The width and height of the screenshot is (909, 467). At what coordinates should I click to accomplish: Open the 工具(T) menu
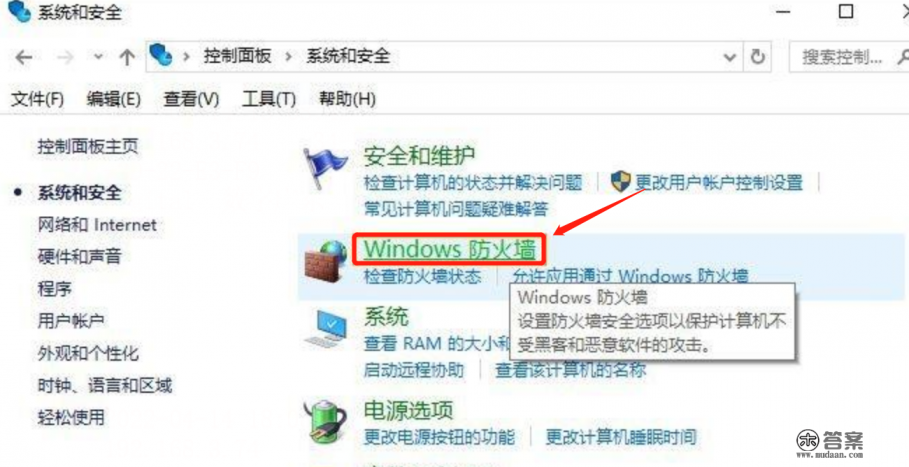point(268,99)
